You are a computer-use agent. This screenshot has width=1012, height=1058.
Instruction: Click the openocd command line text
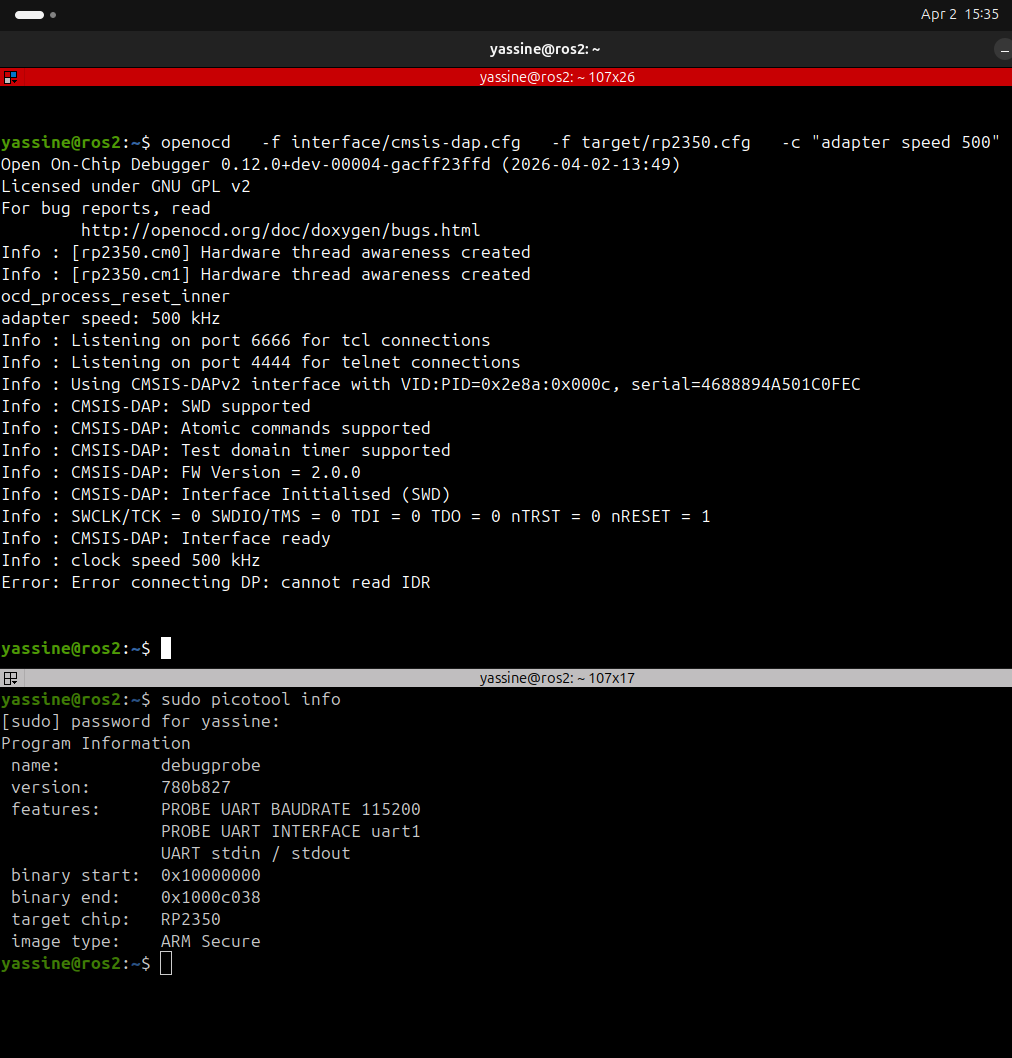[x=580, y=143]
